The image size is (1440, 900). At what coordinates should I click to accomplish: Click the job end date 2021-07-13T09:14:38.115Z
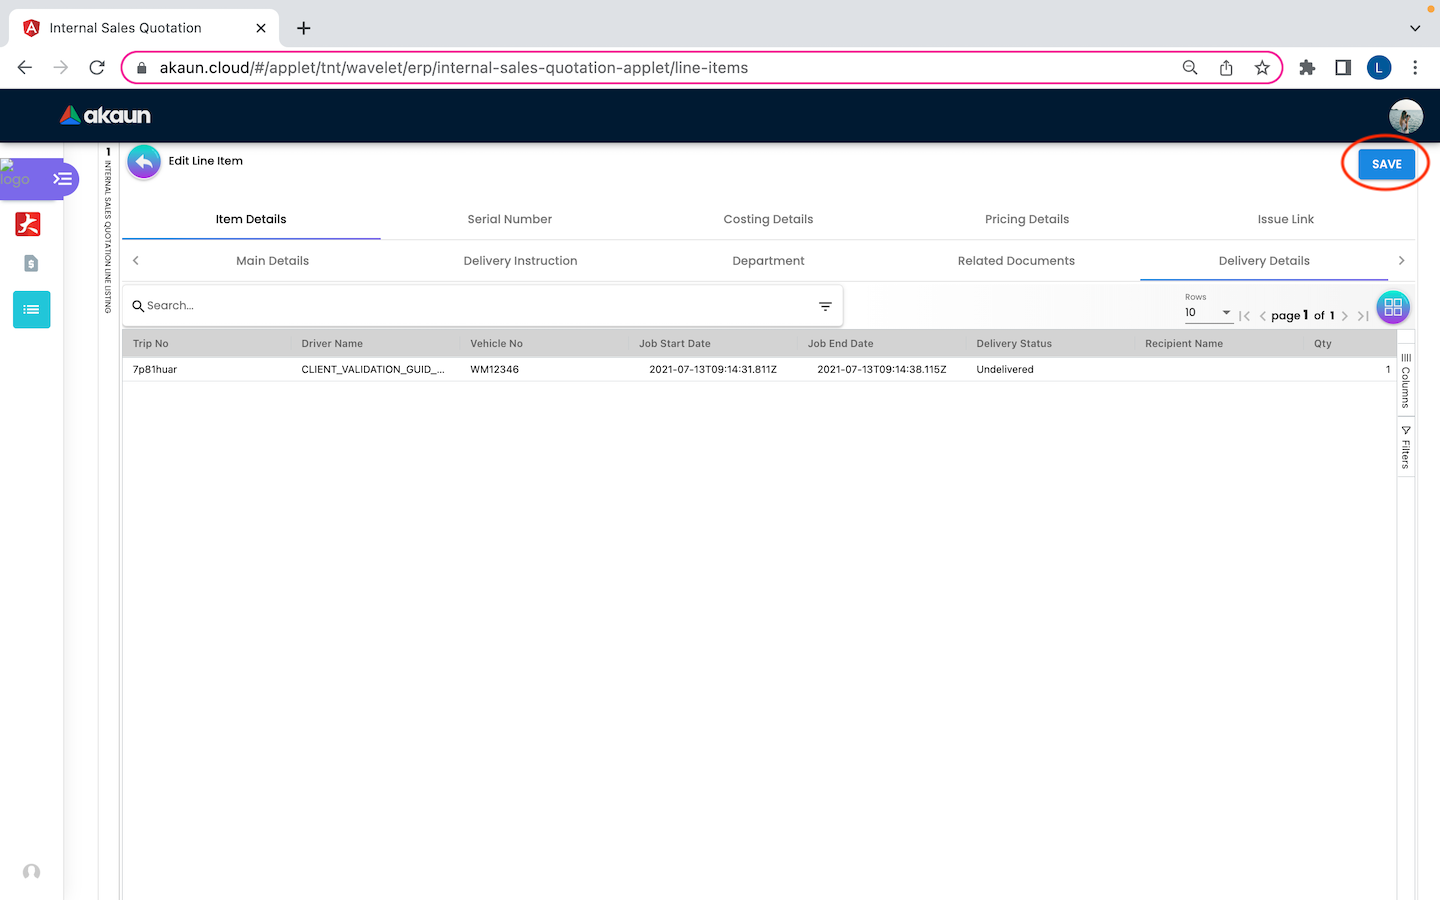(882, 370)
